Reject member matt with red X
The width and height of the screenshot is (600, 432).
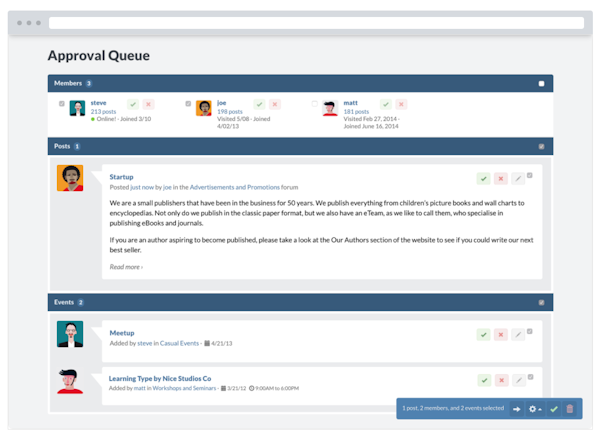401,104
